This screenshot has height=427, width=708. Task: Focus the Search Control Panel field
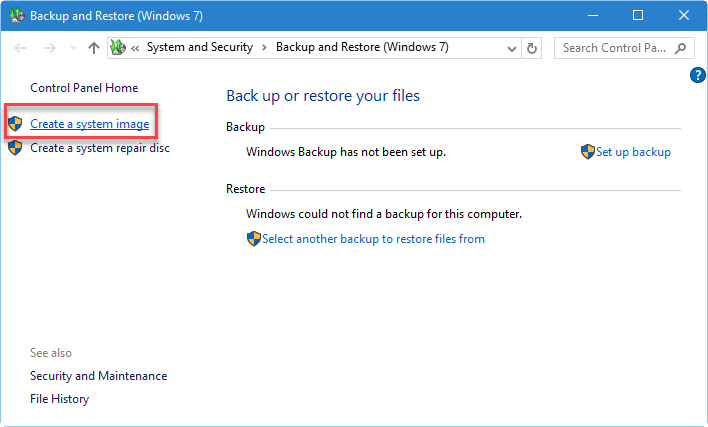coord(613,48)
